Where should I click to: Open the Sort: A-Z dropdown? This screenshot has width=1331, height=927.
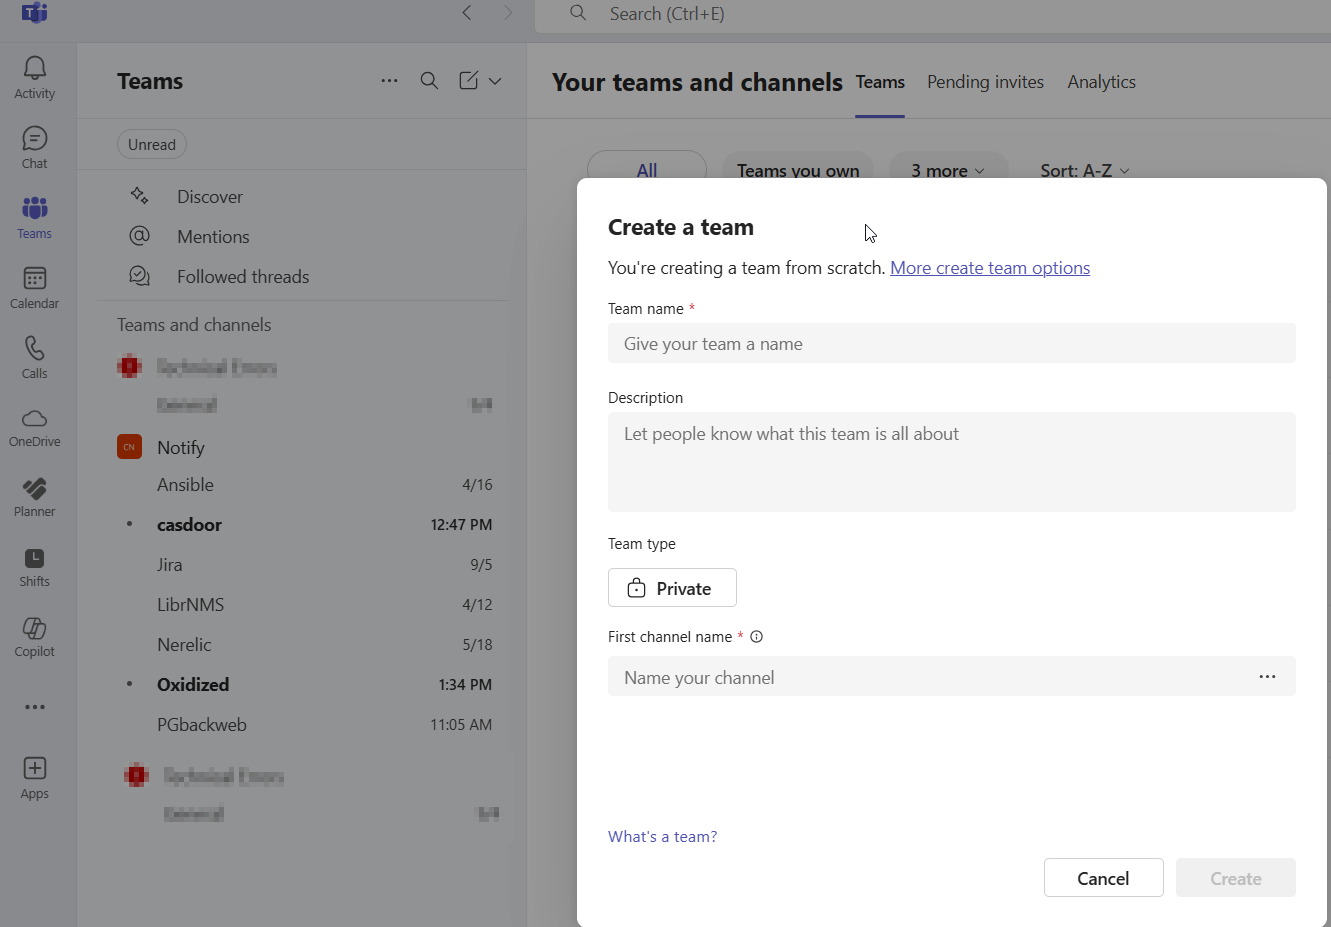(1084, 170)
